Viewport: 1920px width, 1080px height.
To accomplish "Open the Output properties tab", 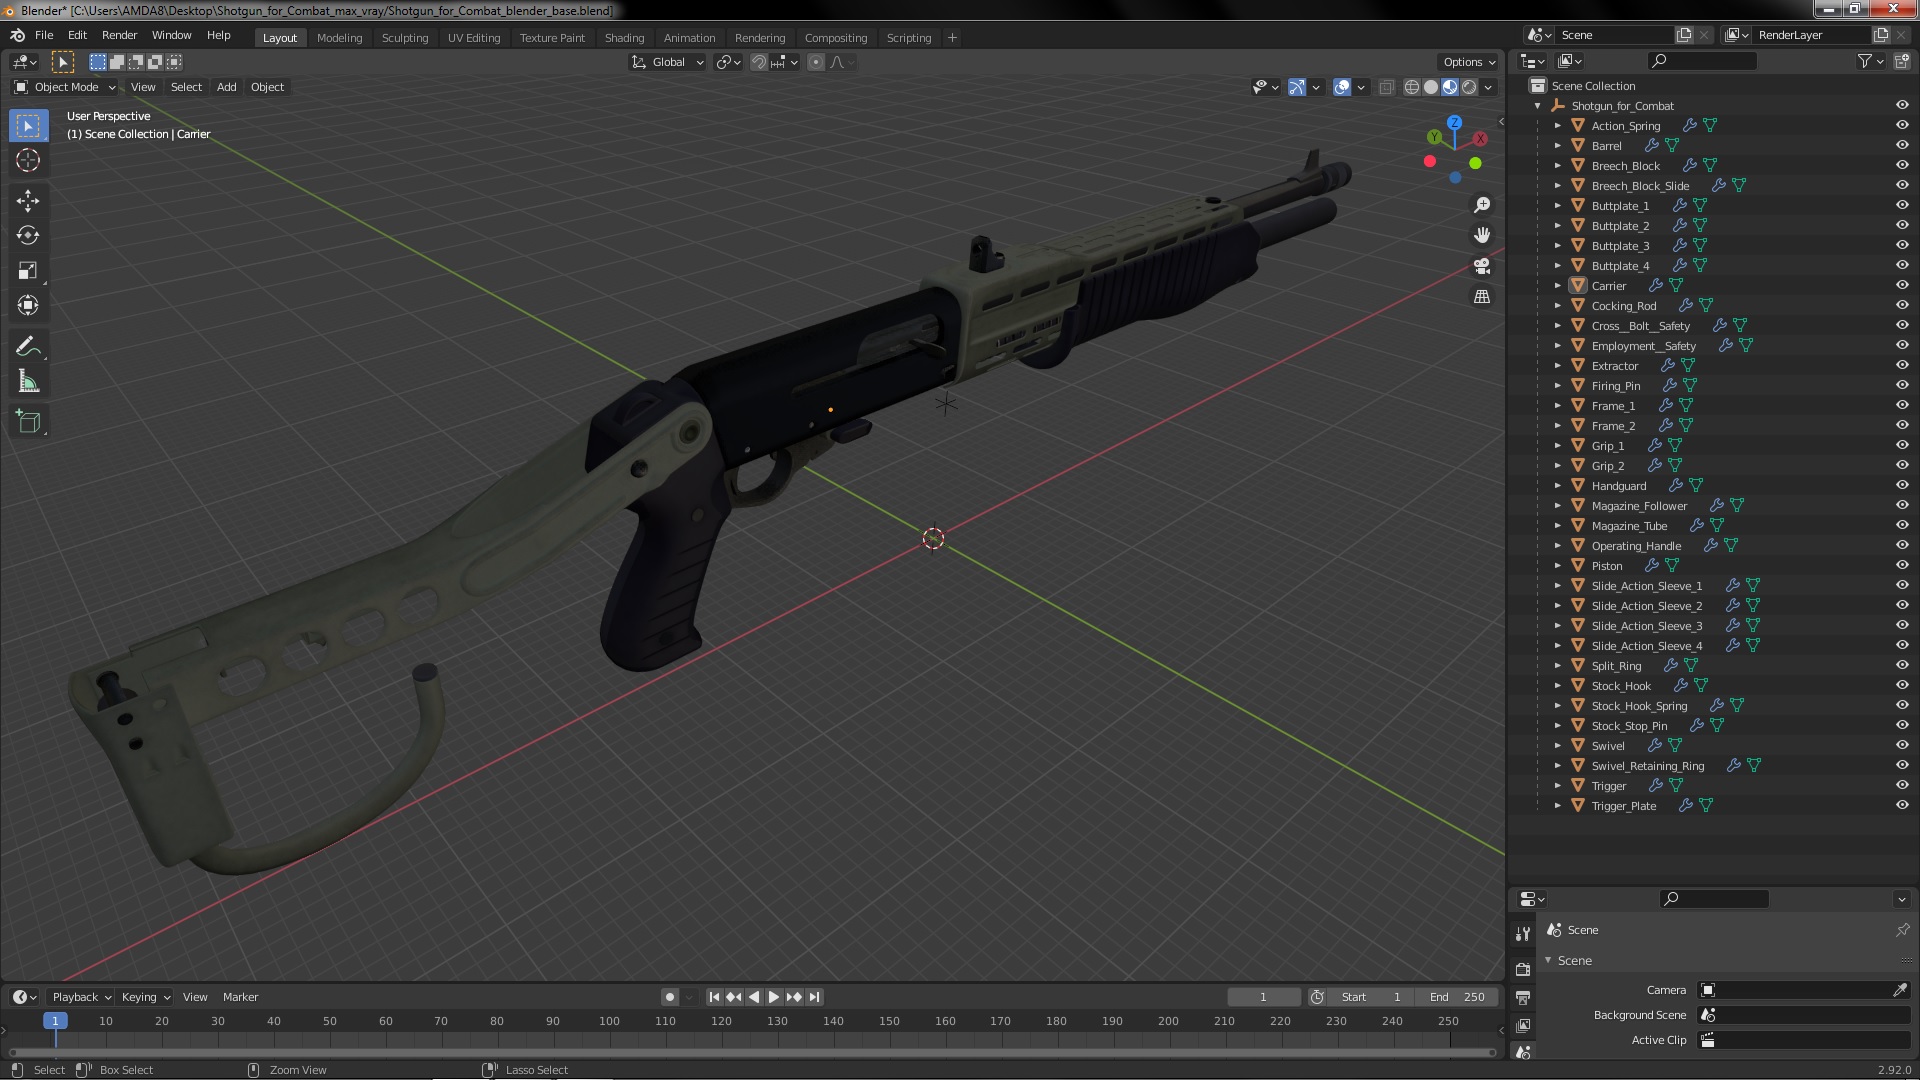I will (x=1522, y=997).
